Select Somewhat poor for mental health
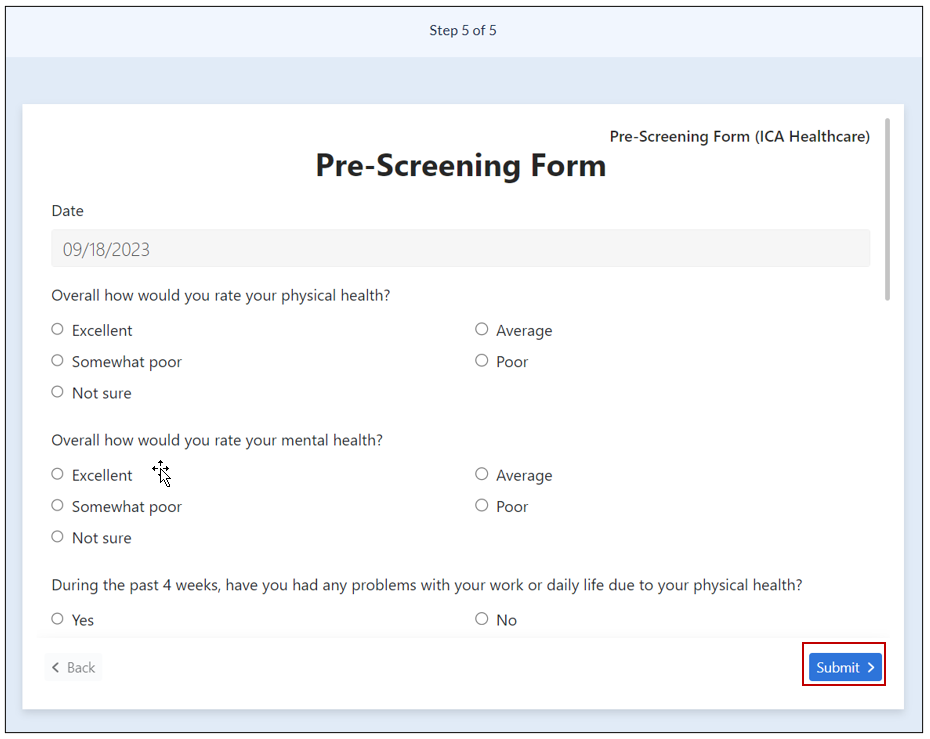Viewport: 930px width, 739px height. 58,506
